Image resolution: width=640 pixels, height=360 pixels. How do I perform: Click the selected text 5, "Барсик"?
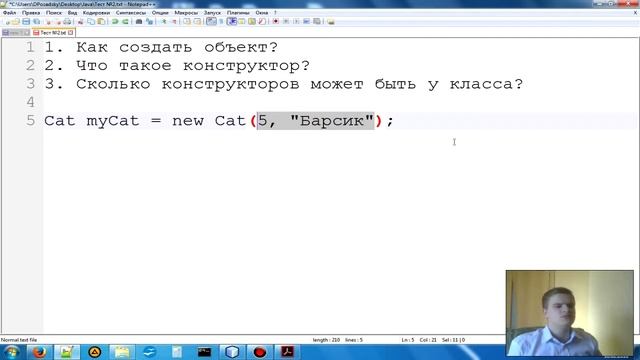[x=316, y=121]
